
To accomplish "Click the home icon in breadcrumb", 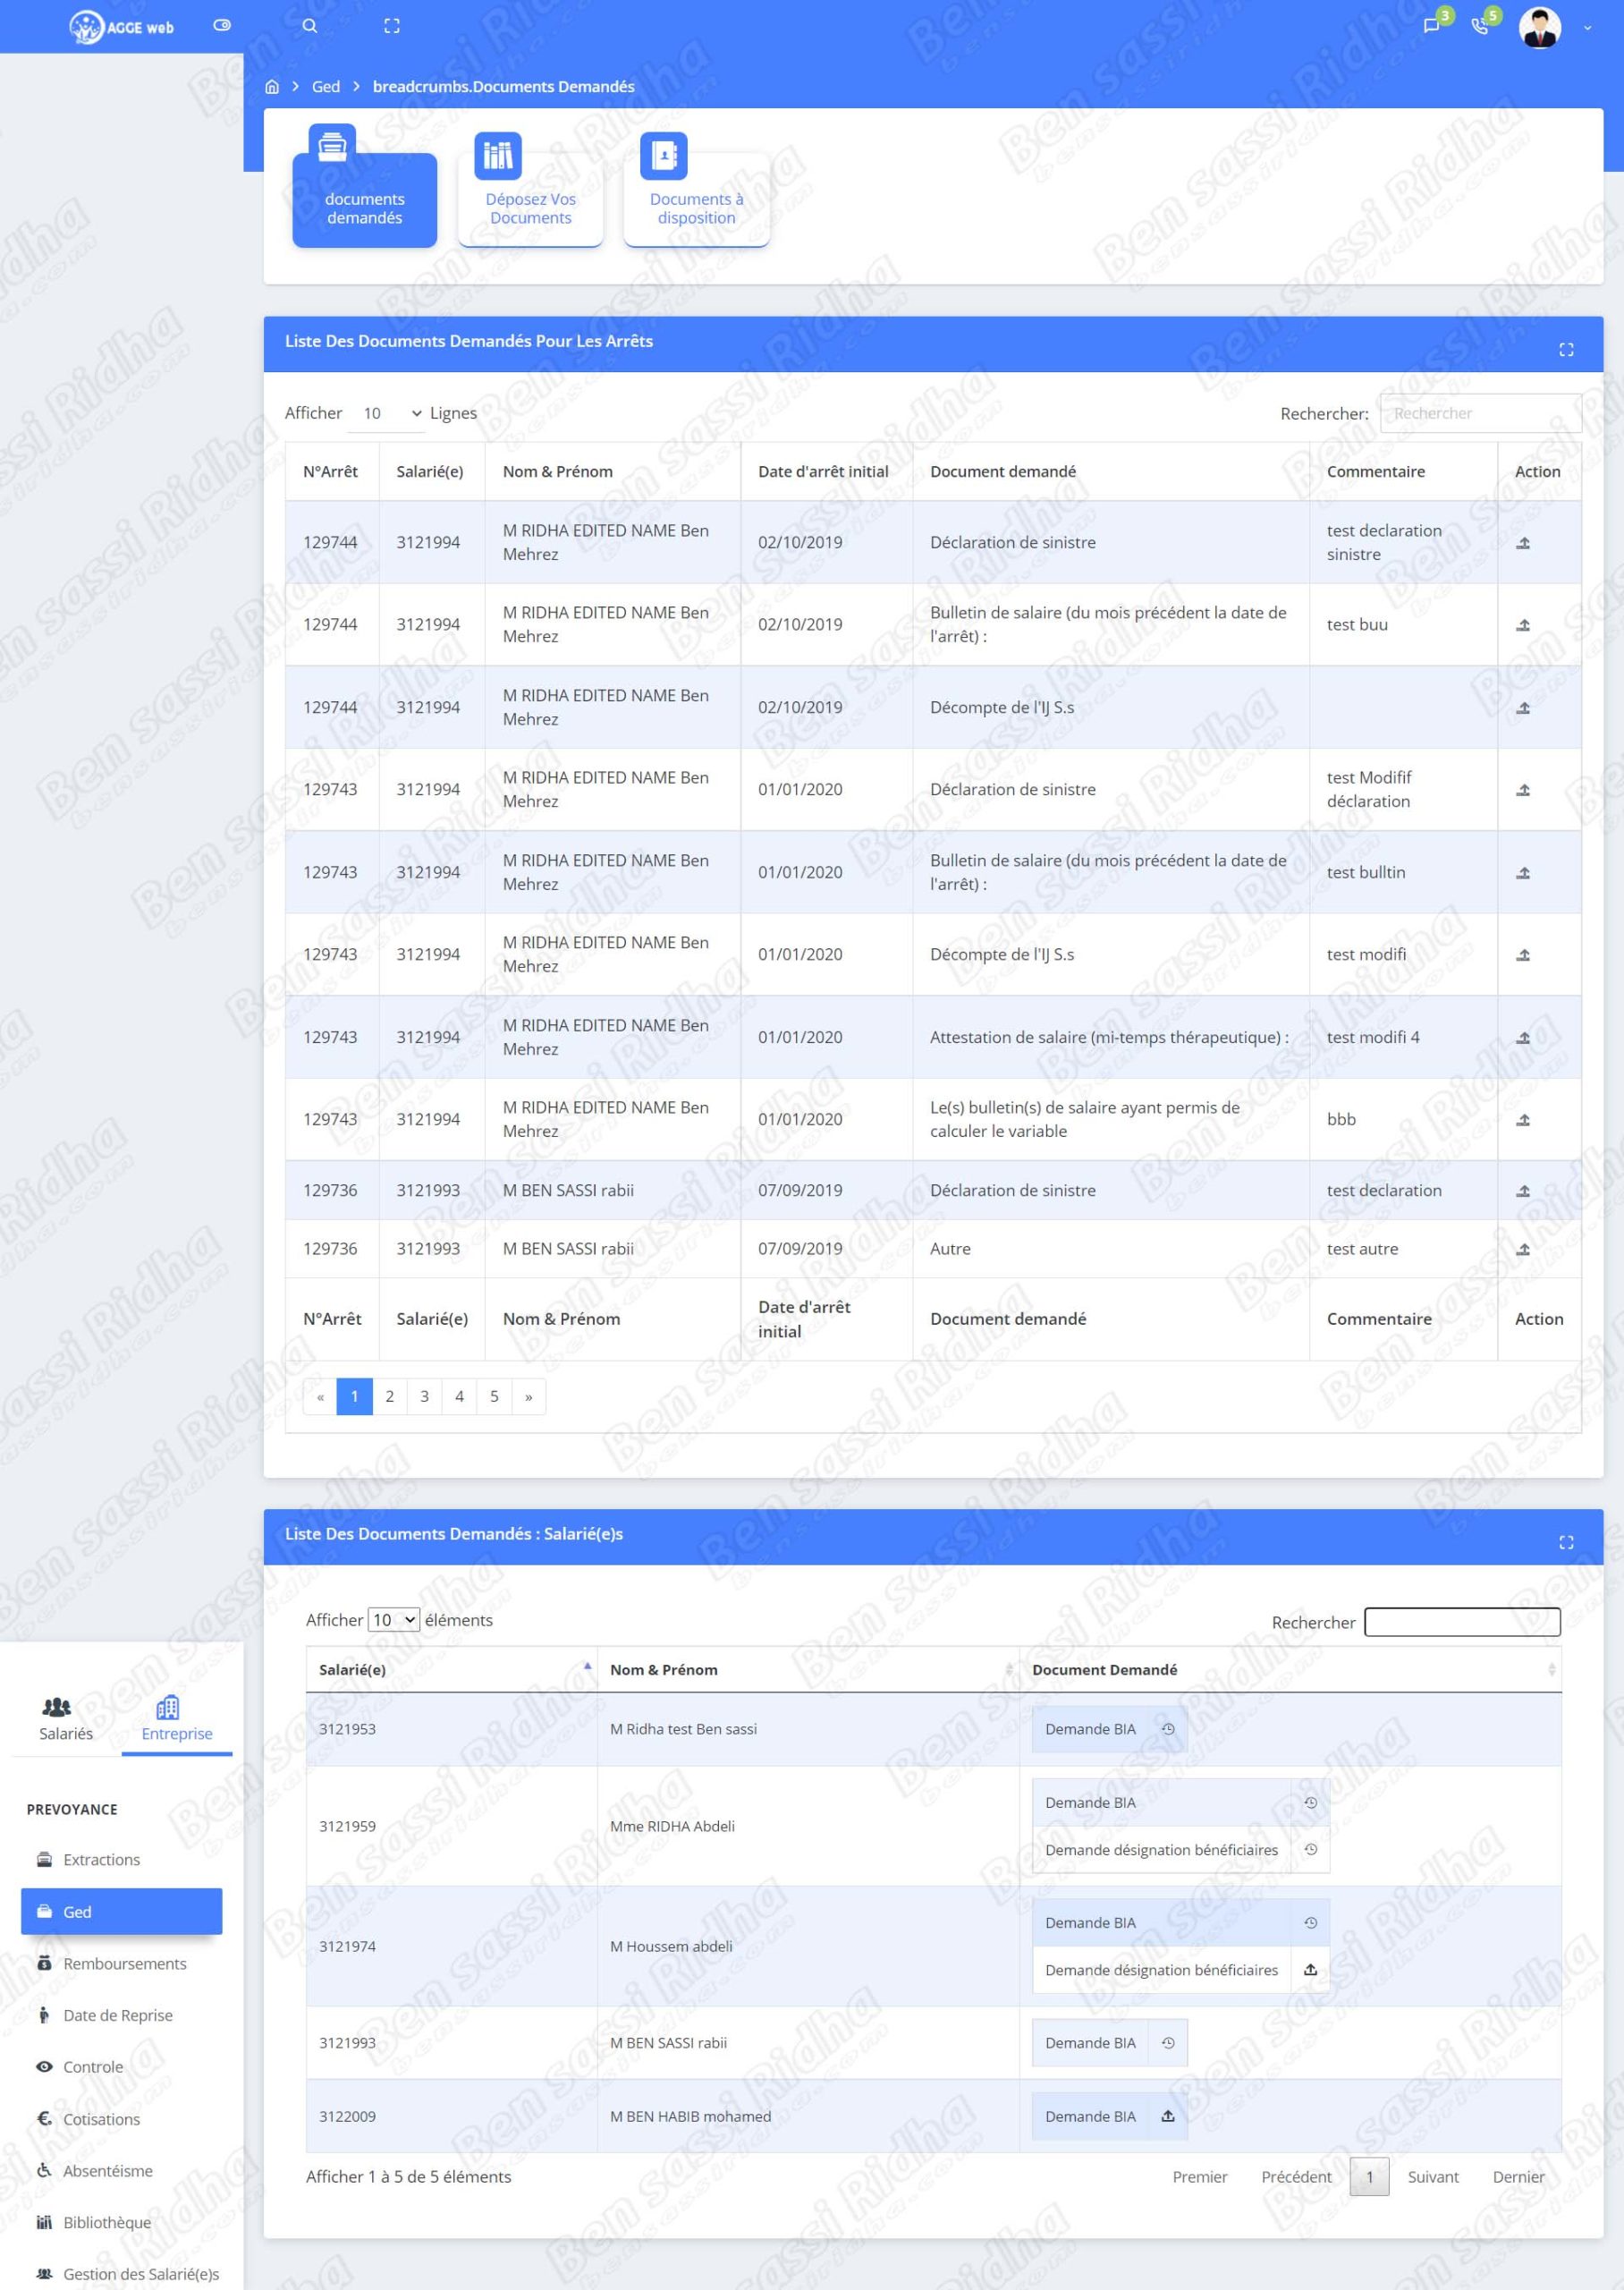I will (x=272, y=87).
